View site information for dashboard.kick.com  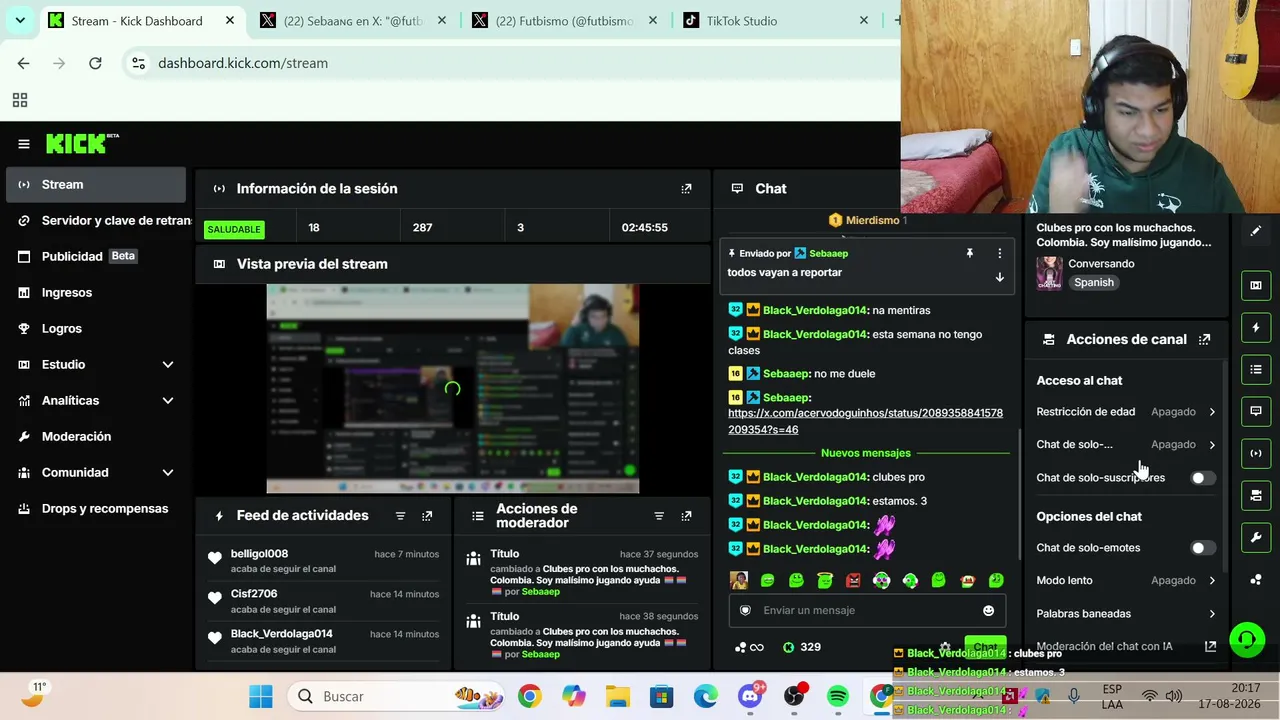pyautogui.click(x=139, y=63)
